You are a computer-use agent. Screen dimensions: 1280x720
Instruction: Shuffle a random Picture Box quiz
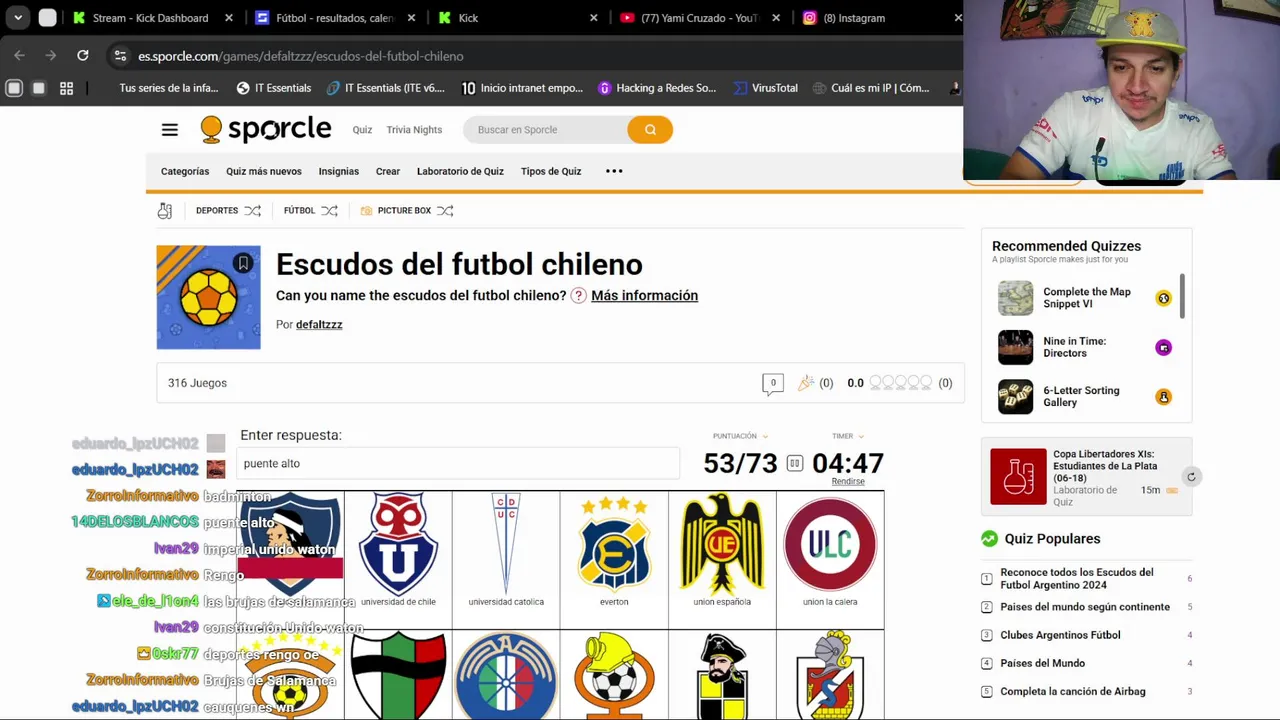tap(445, 210)
